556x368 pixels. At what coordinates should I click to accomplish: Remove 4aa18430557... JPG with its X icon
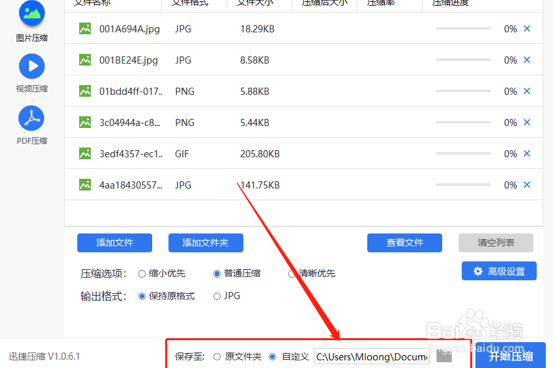pos(527,185)
